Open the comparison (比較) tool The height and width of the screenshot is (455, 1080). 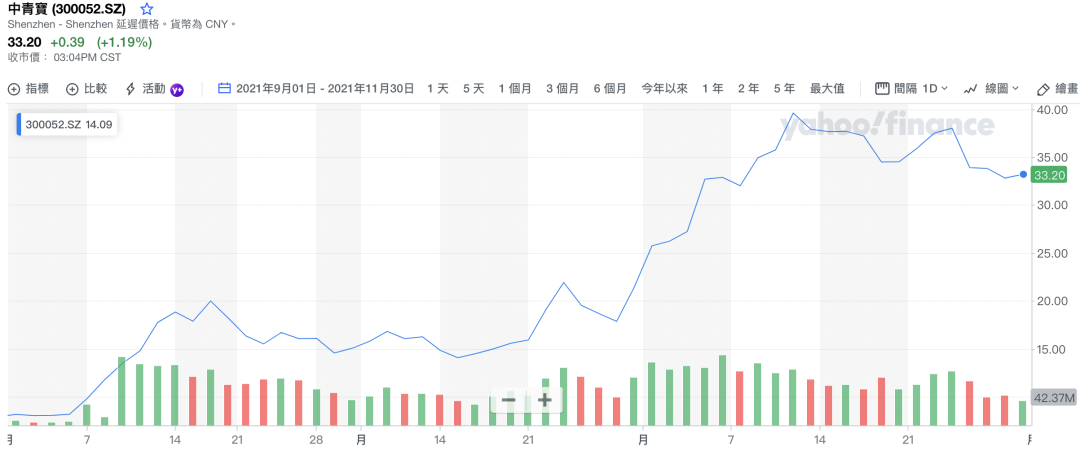[x=87, y=88]
